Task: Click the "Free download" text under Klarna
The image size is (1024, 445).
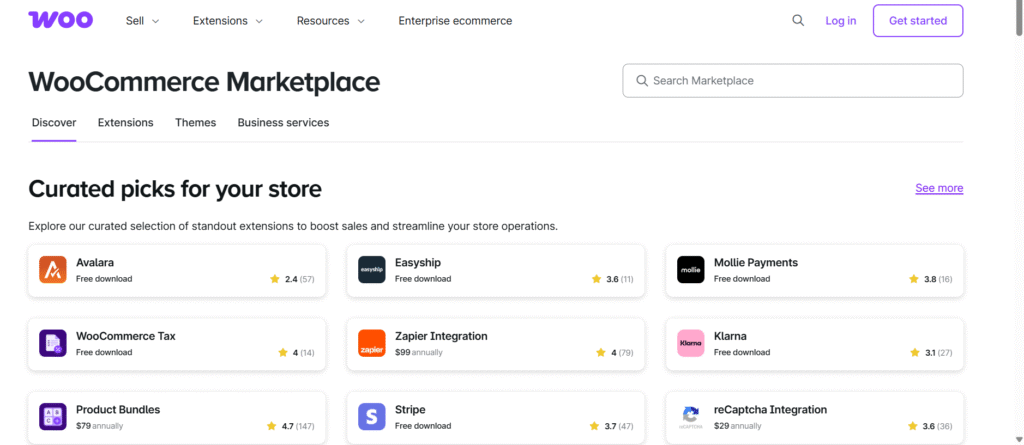Action: (742, 352)
